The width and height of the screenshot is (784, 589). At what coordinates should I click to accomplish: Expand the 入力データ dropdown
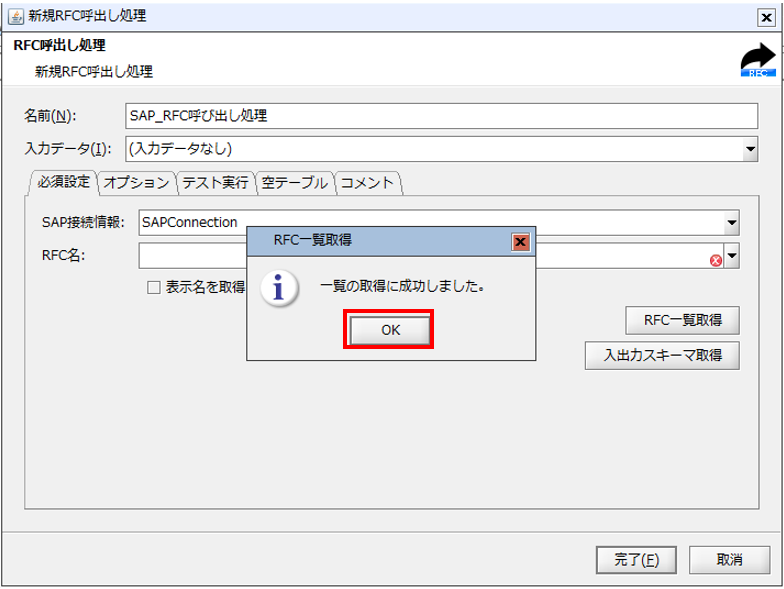coord(750,149)
